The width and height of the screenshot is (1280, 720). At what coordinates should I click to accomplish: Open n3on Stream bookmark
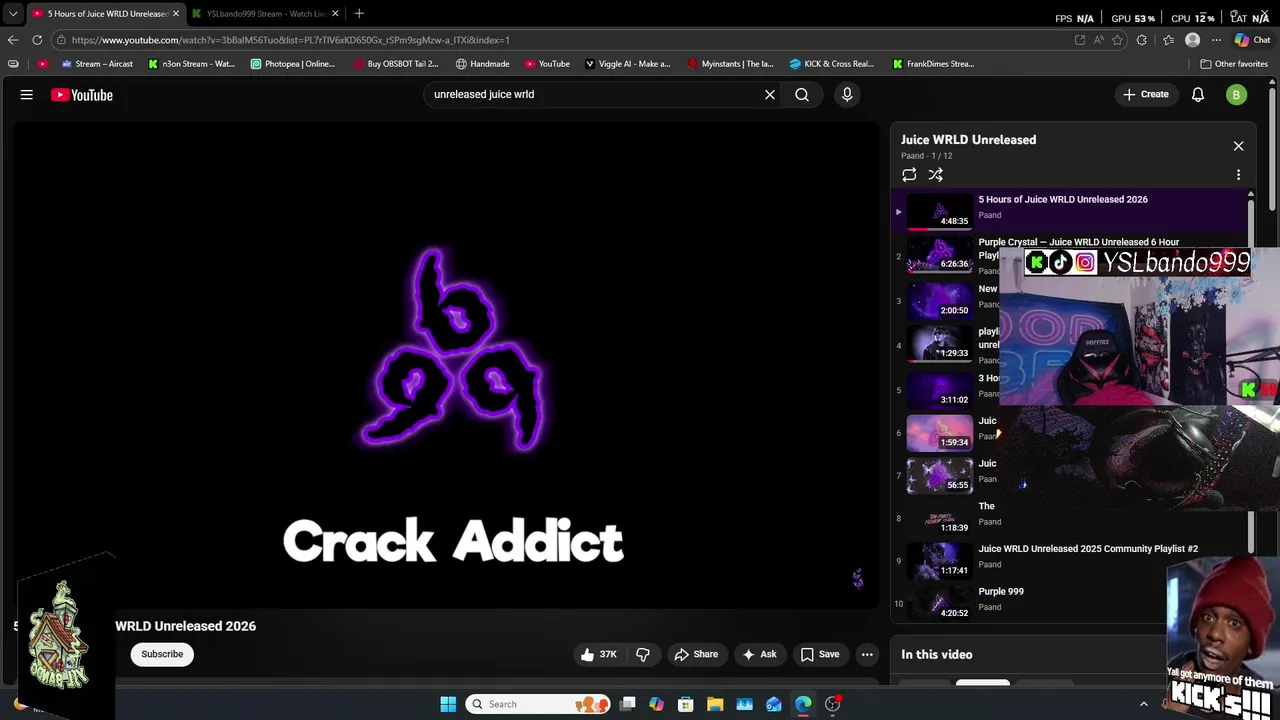191,64
